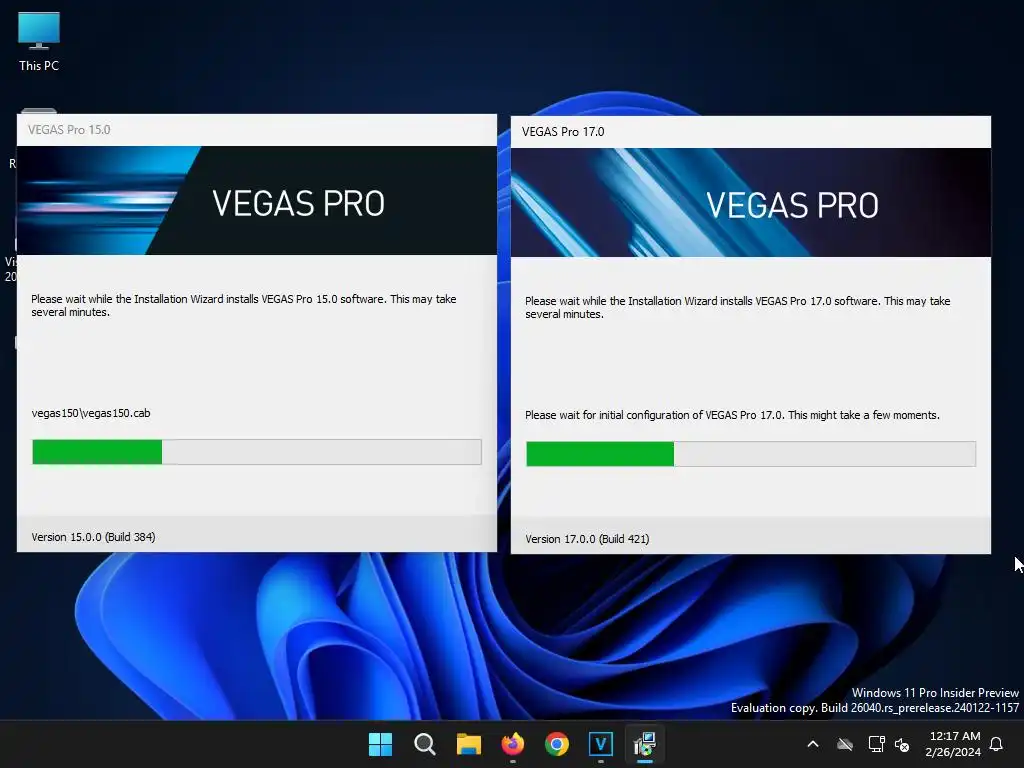Viewport: 1024px width, 768px height.
Task: Open the Windows Start menu
Action: click(x=380, y=744)
